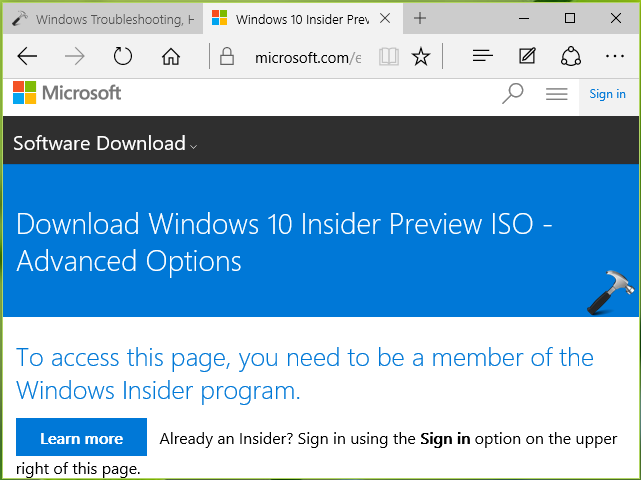641x480 pixels.
Task: Close the Edge browser window
Action: coord(616,18)
